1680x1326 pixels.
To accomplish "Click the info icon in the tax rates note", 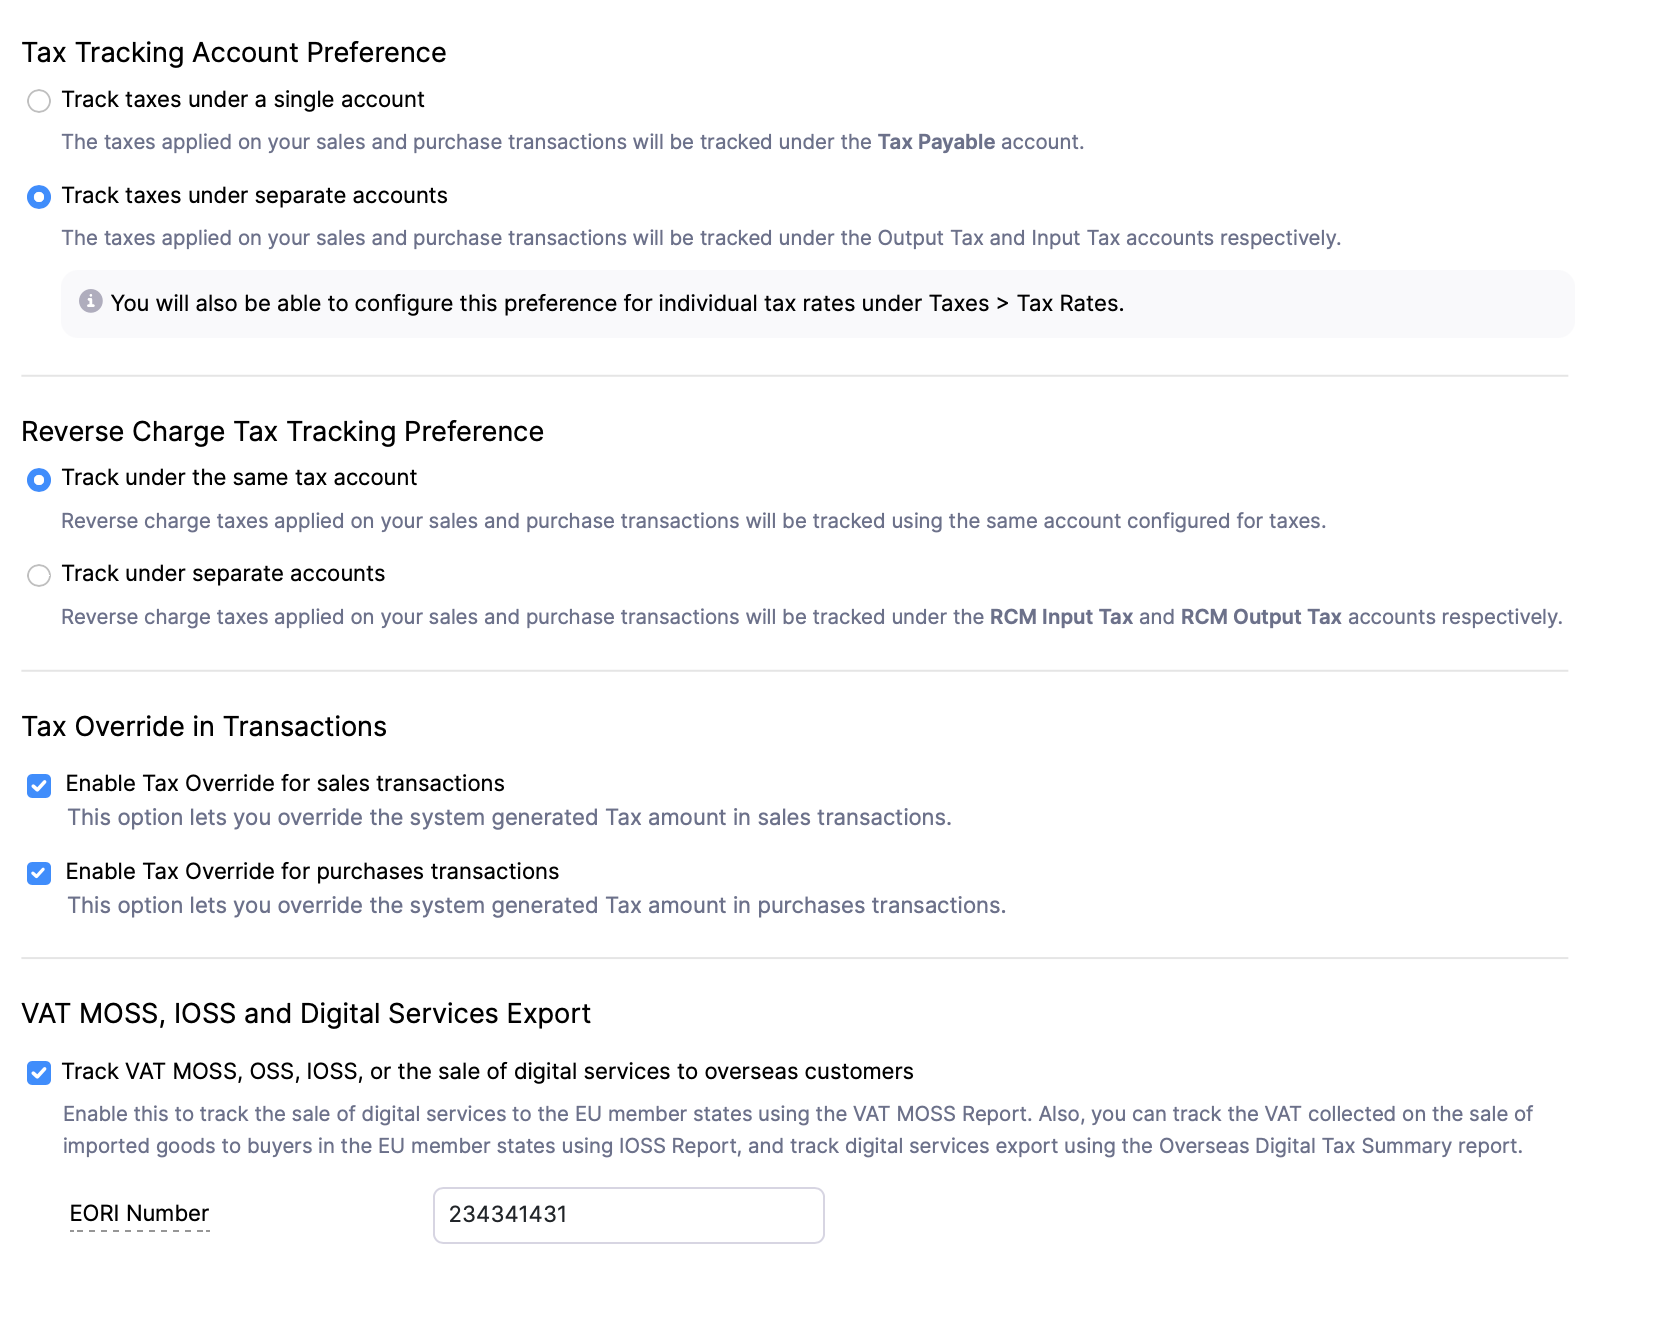I will pos(91,301).
